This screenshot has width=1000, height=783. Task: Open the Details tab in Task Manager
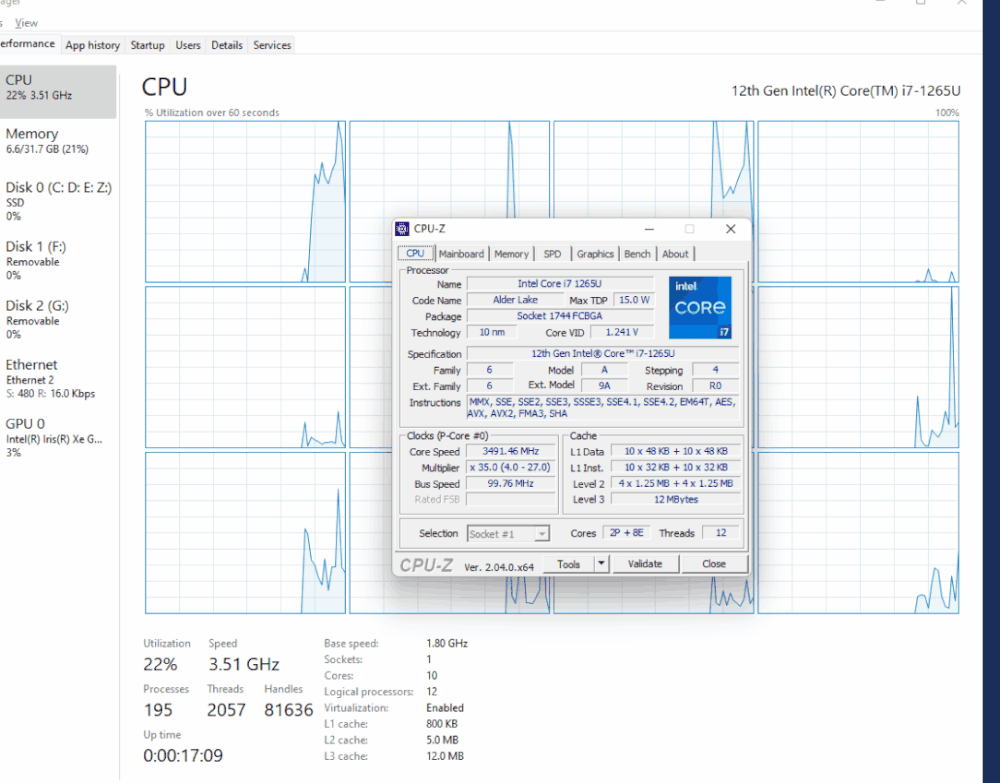pyautogui.click(x=227, y=45)
